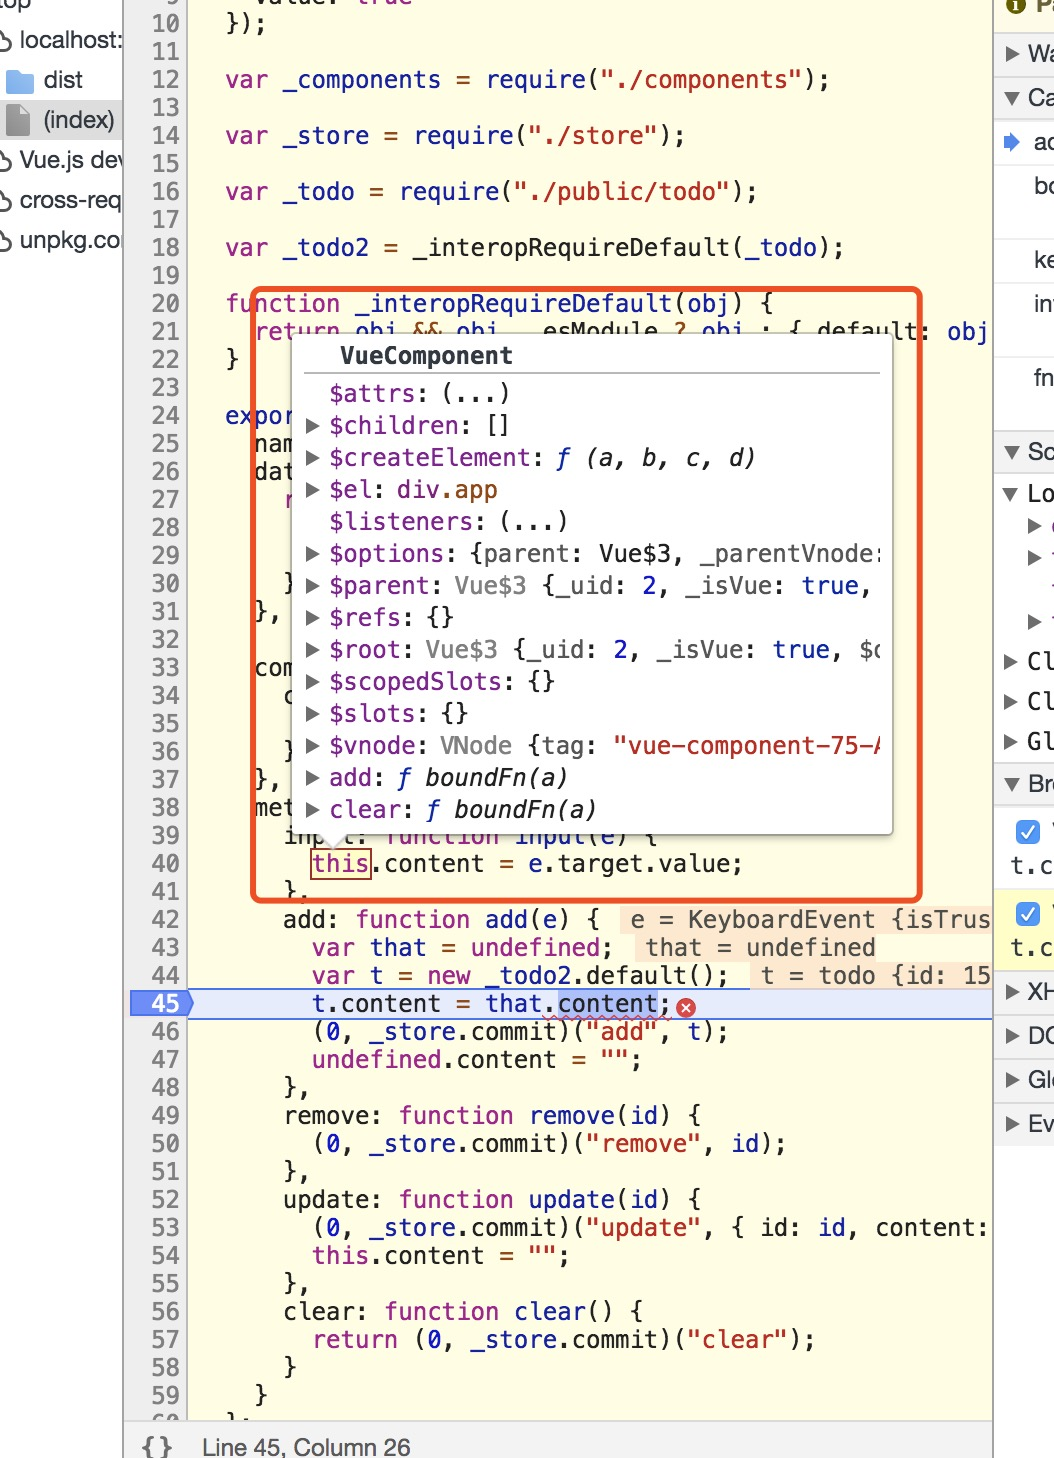Toggle the highlighted active breakpoint checkbox

[x=1027, y=913]
